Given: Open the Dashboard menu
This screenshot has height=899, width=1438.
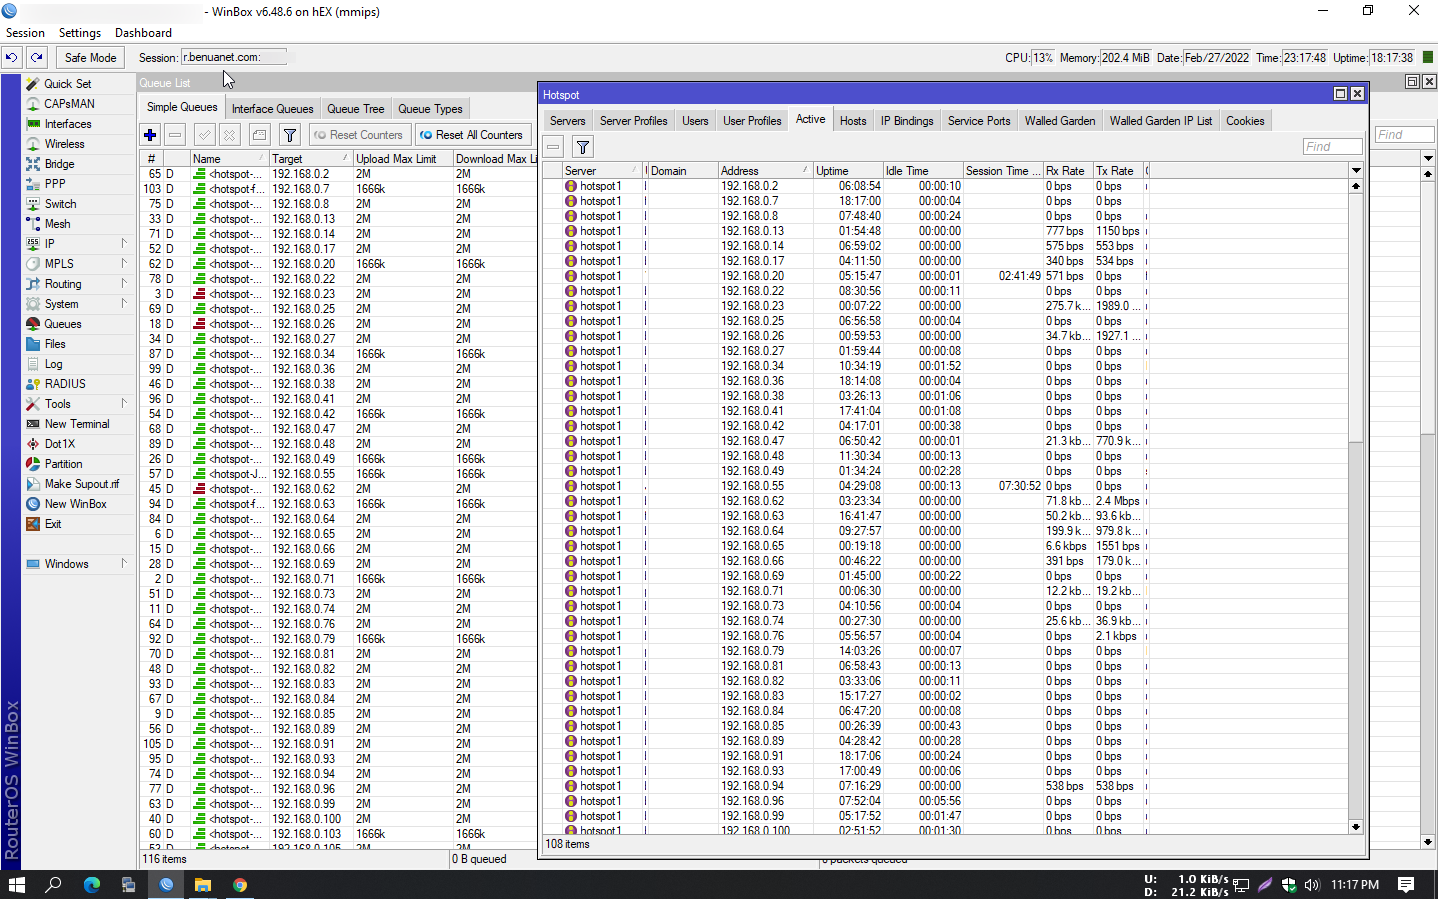Looking at the screenshot, I should point(143,33).
